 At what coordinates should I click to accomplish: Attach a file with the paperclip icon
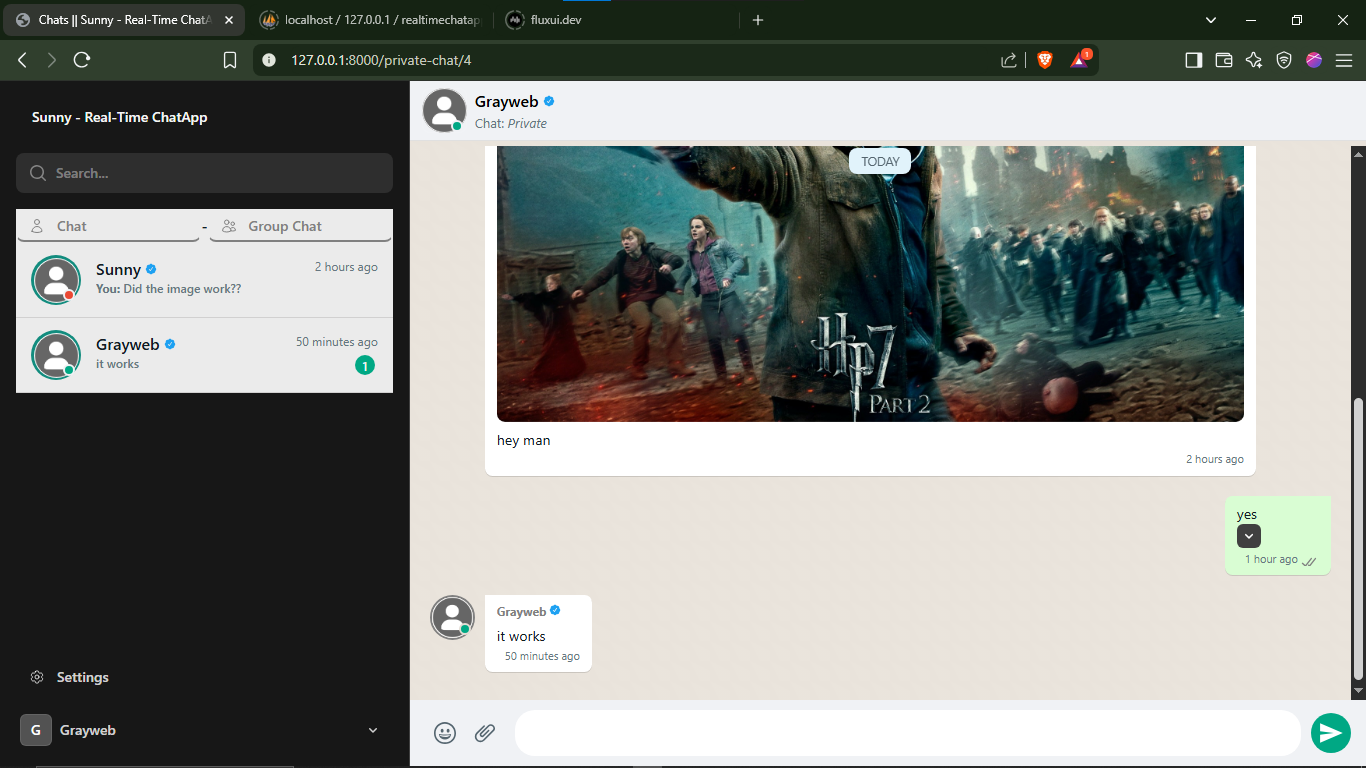485,733
